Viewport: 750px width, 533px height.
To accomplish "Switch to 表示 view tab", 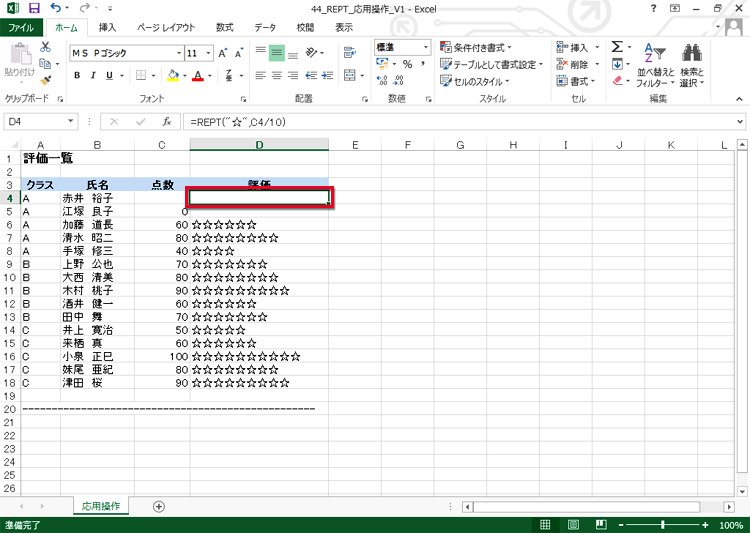I will click(343, 28).
